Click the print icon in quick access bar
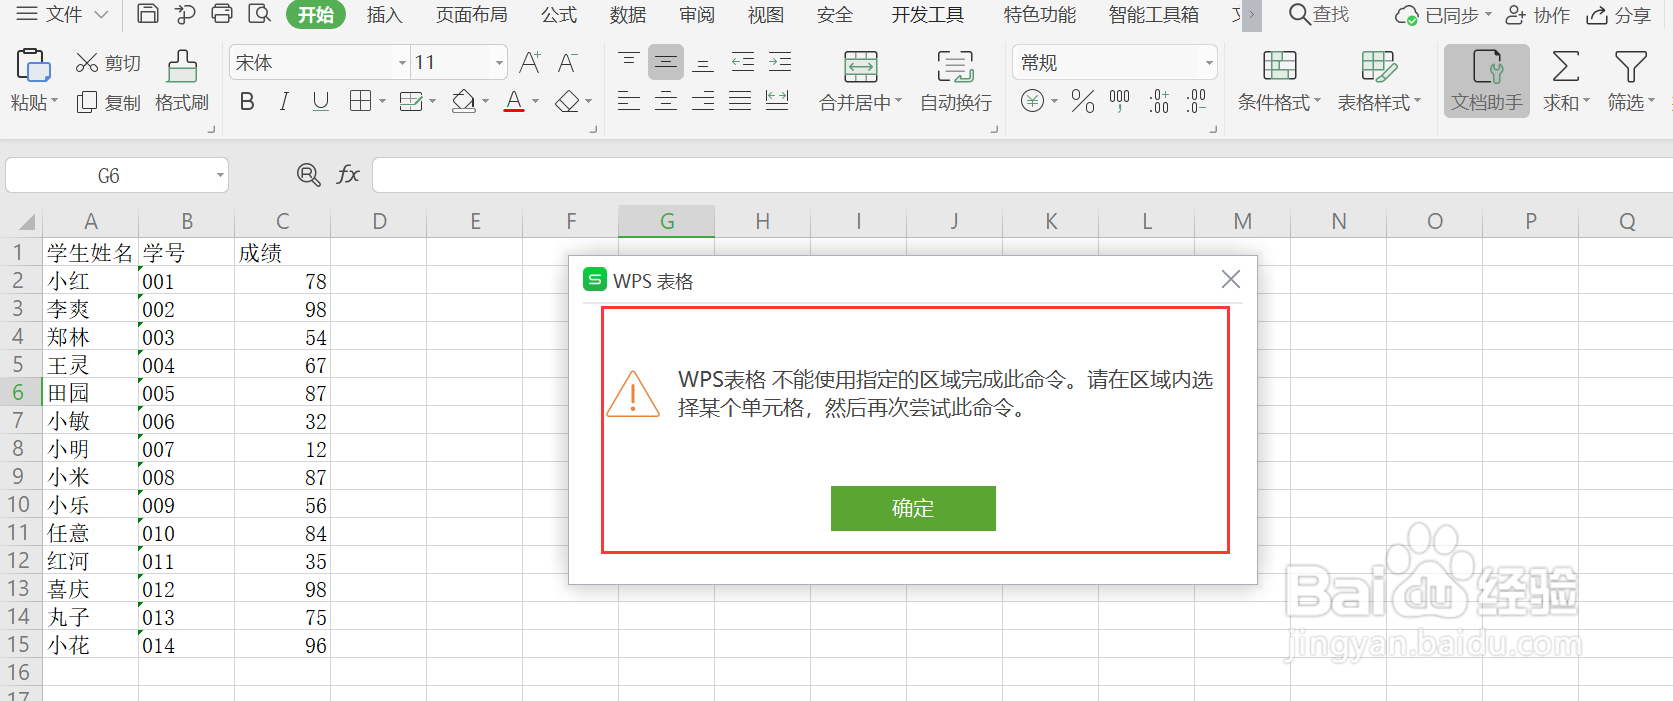 (222, 14)
